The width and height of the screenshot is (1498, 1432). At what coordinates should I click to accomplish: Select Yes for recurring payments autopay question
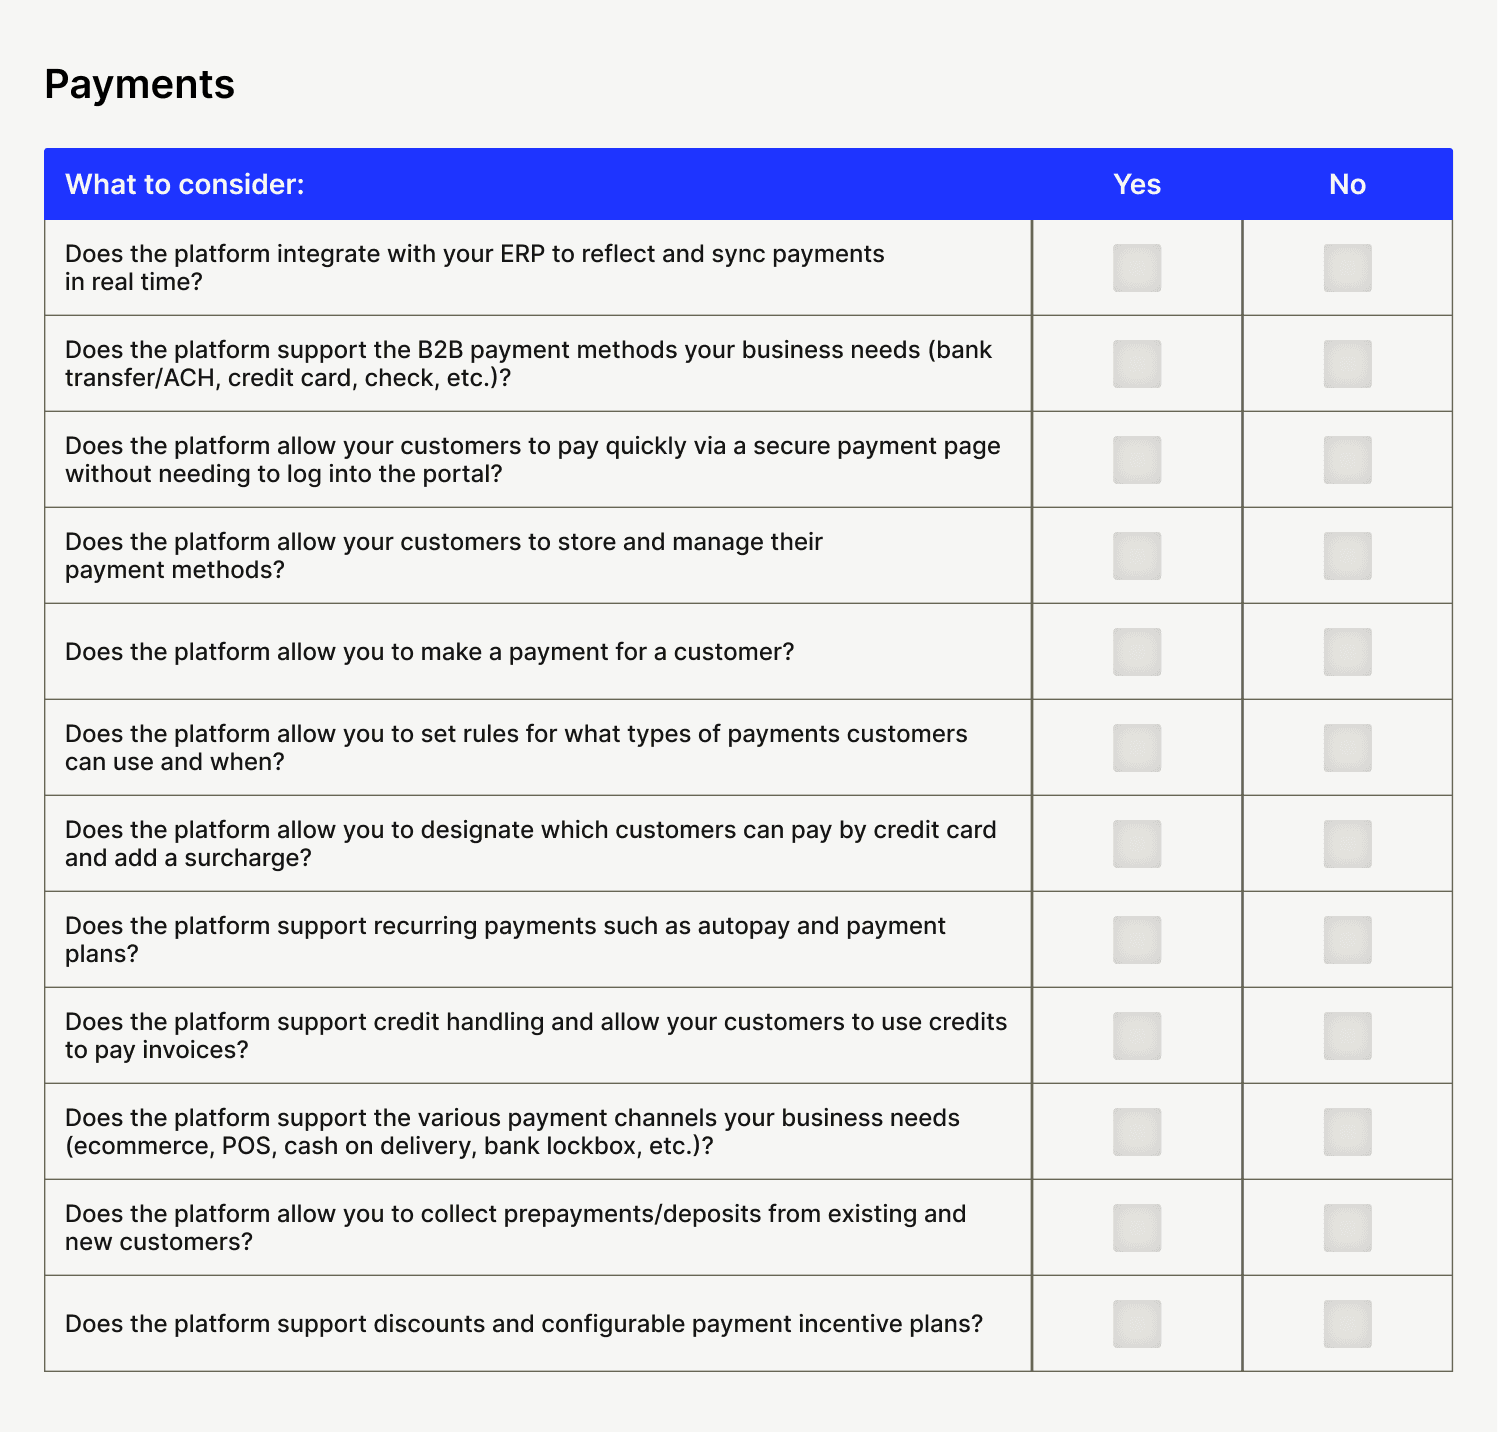click(1137, 940)
